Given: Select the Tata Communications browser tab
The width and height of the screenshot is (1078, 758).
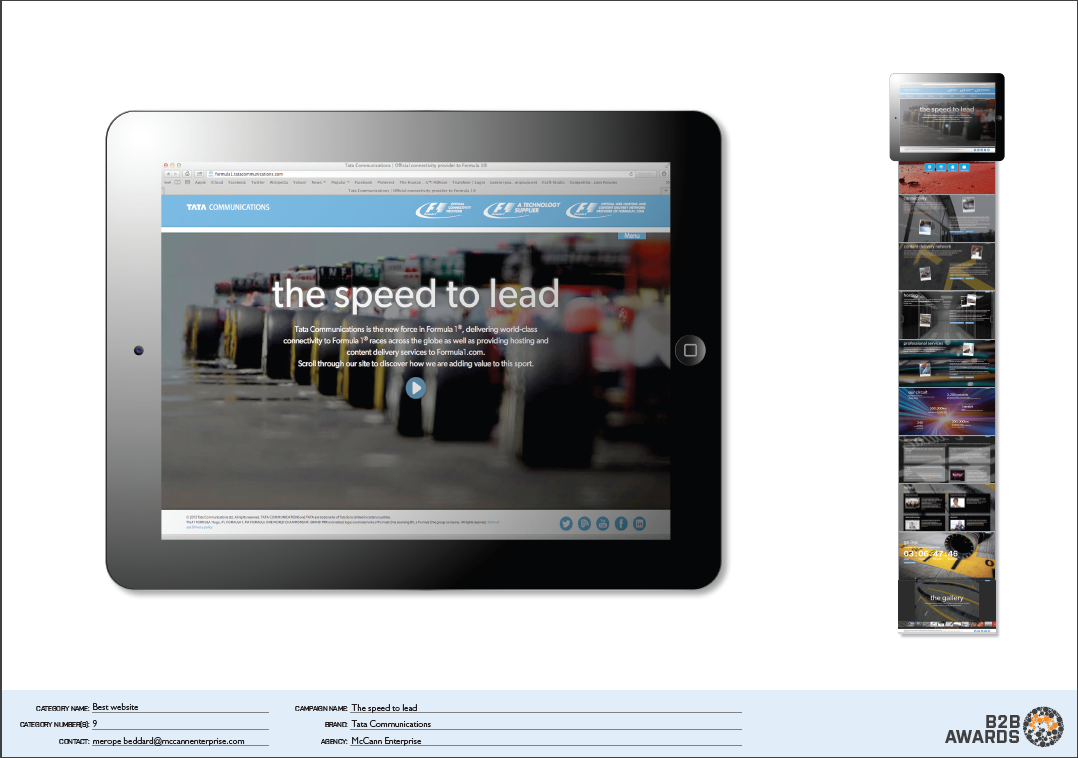Looking at the screenshot, I should coord(412,190).
